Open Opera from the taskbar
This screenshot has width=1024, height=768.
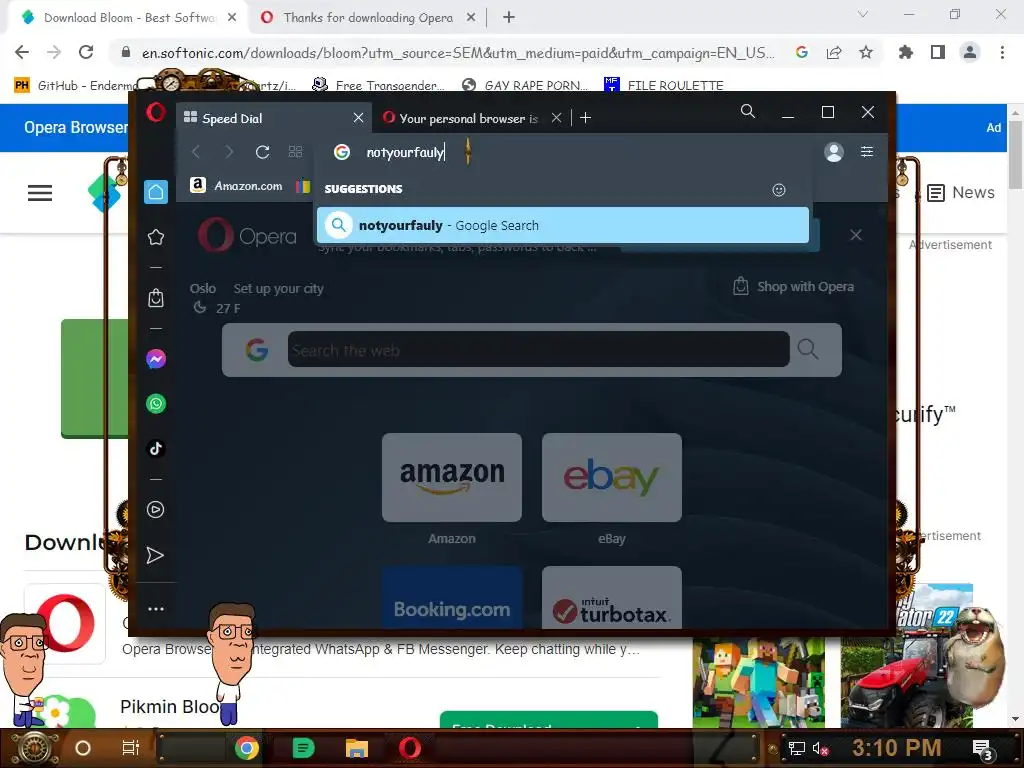(x=410, y=748)
